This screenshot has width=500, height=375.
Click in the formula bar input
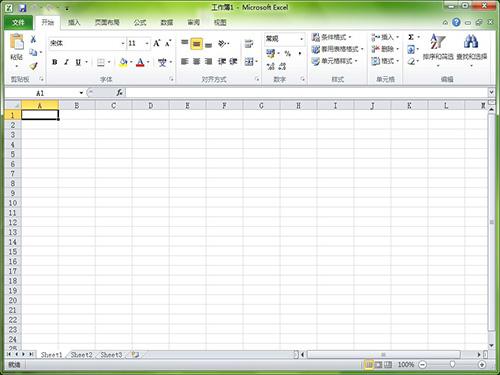[307, 93]
